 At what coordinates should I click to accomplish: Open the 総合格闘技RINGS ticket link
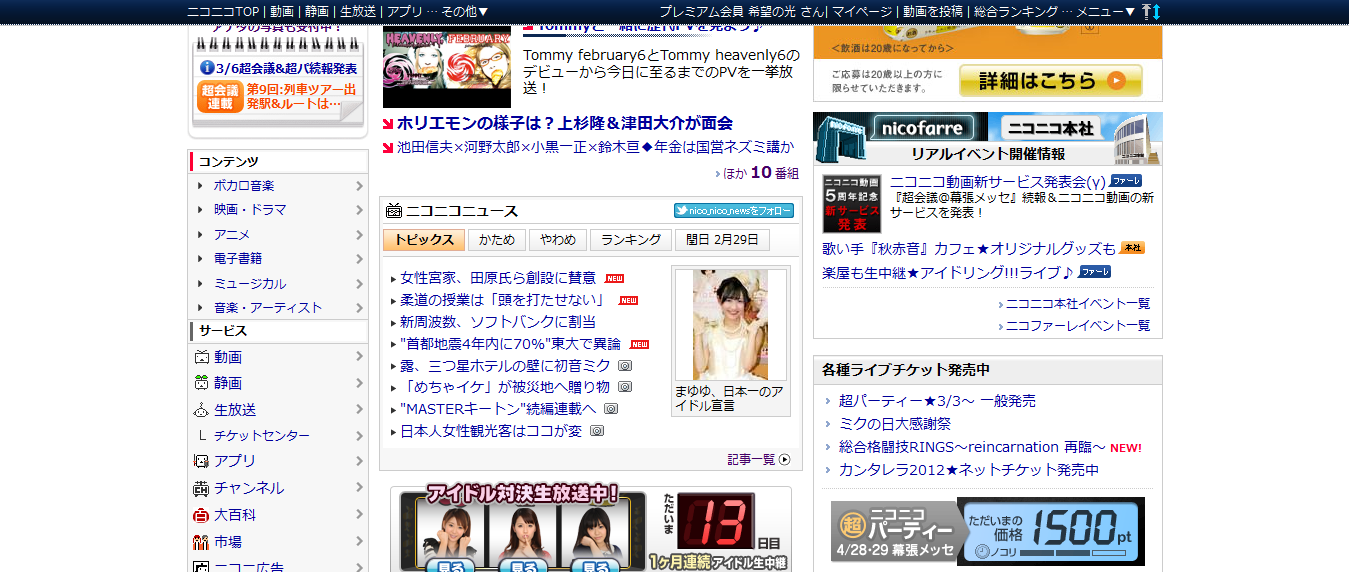pyautogui.click(x=972, y=447)
